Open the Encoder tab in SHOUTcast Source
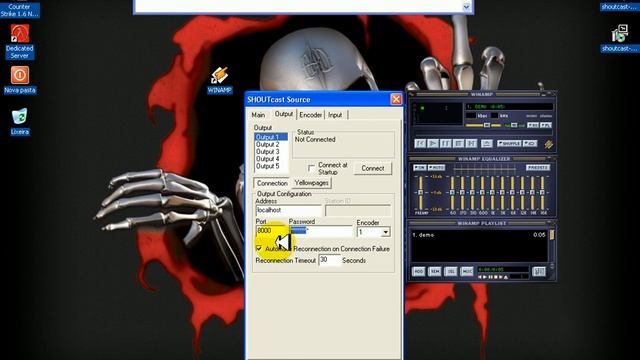The height and width of the screenshot is (360, 640). (x=311, y=115)
